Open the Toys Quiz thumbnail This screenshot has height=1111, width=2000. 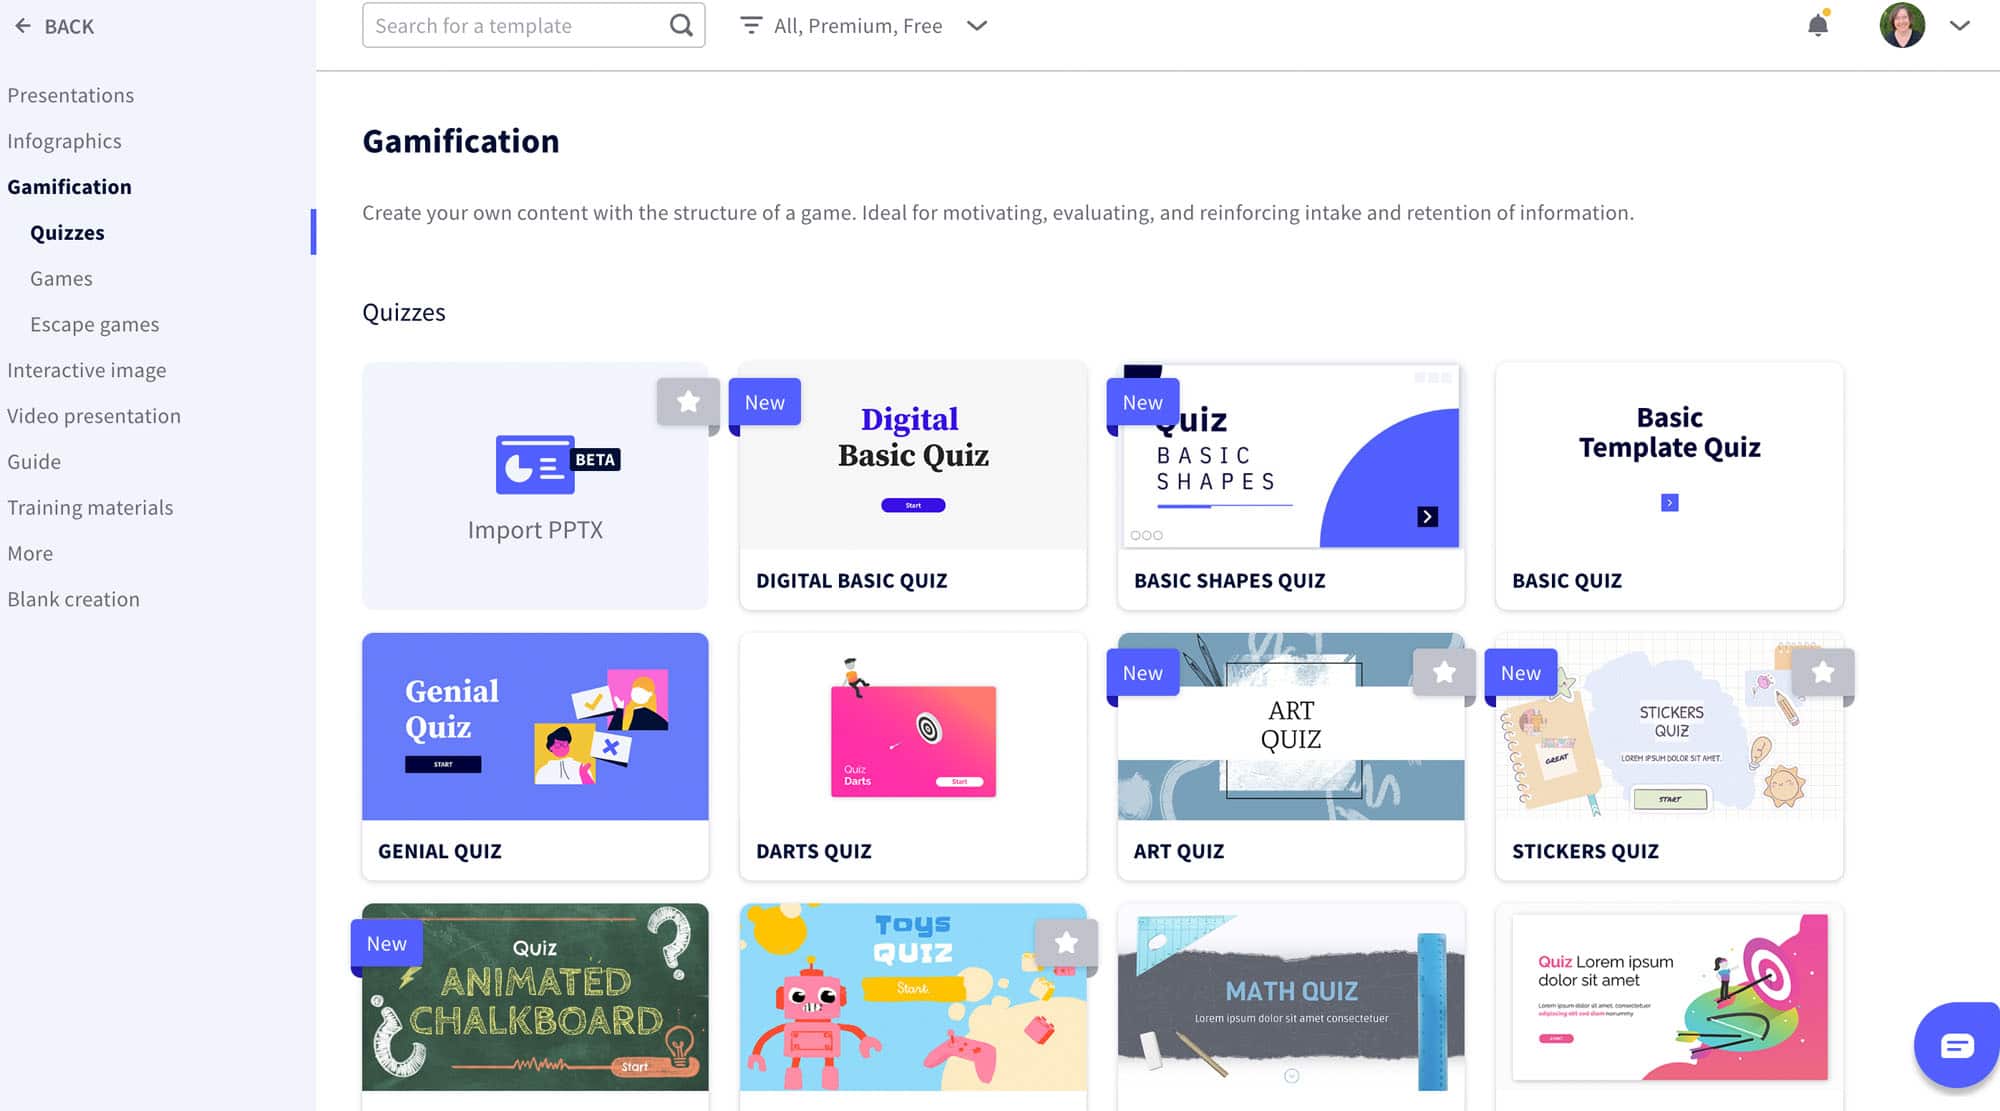[913, 997]
